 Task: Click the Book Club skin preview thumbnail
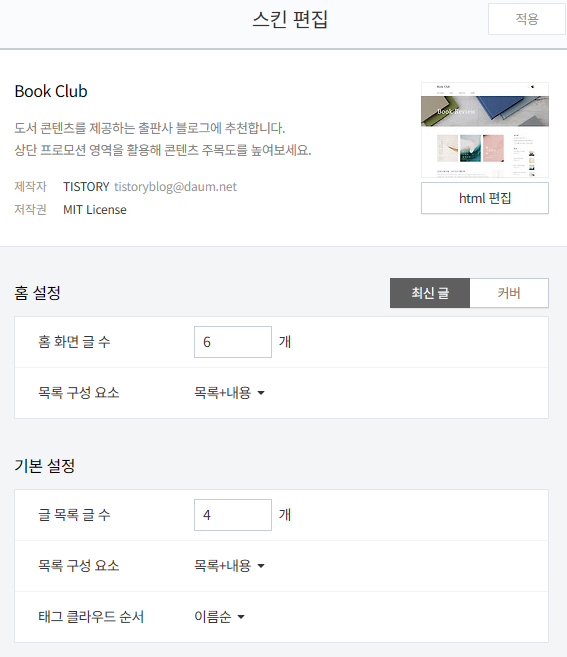(485, 130)
